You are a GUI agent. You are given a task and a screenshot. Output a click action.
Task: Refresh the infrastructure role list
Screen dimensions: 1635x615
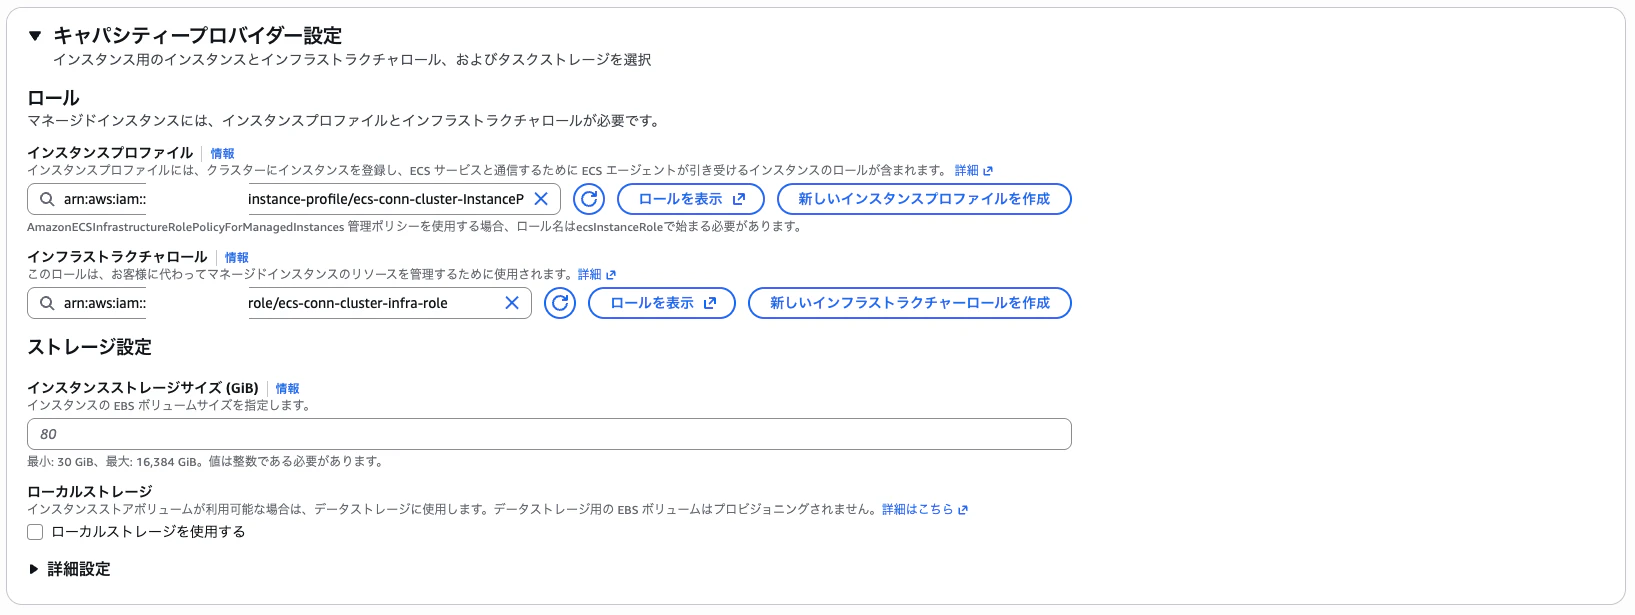point(560,303)
